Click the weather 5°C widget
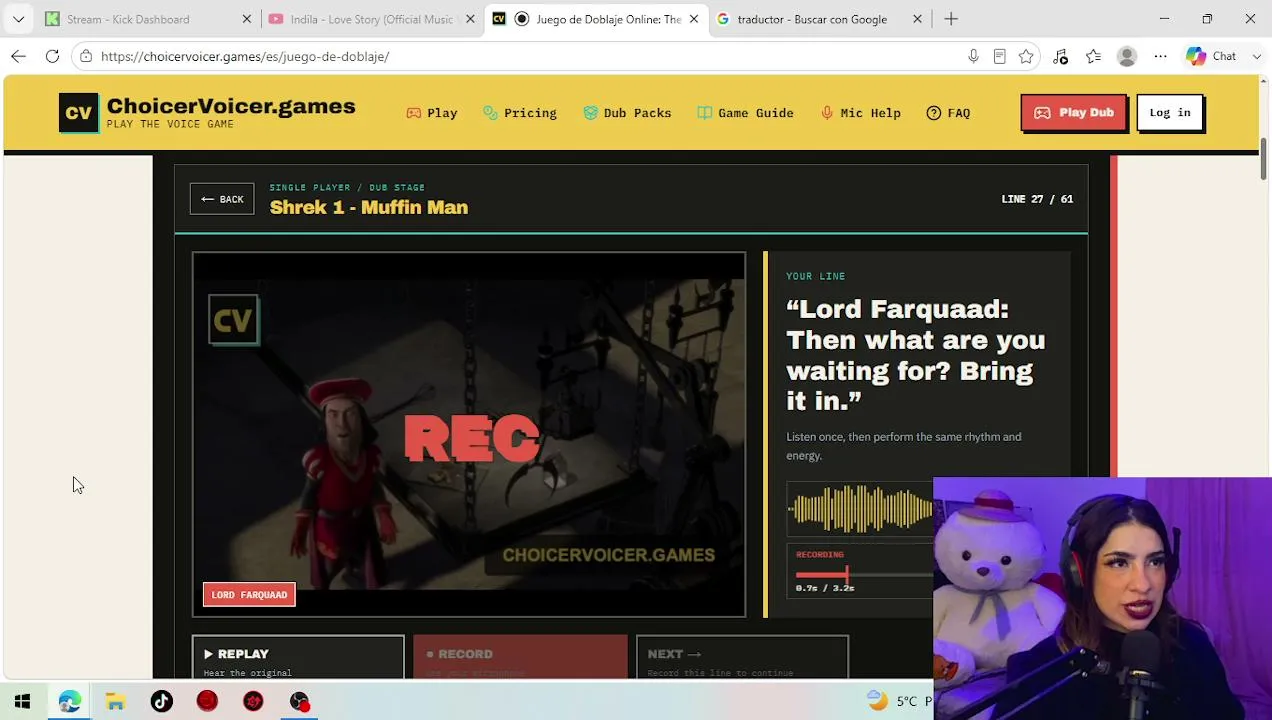The image size is (1272, 720). coord(898,701)
